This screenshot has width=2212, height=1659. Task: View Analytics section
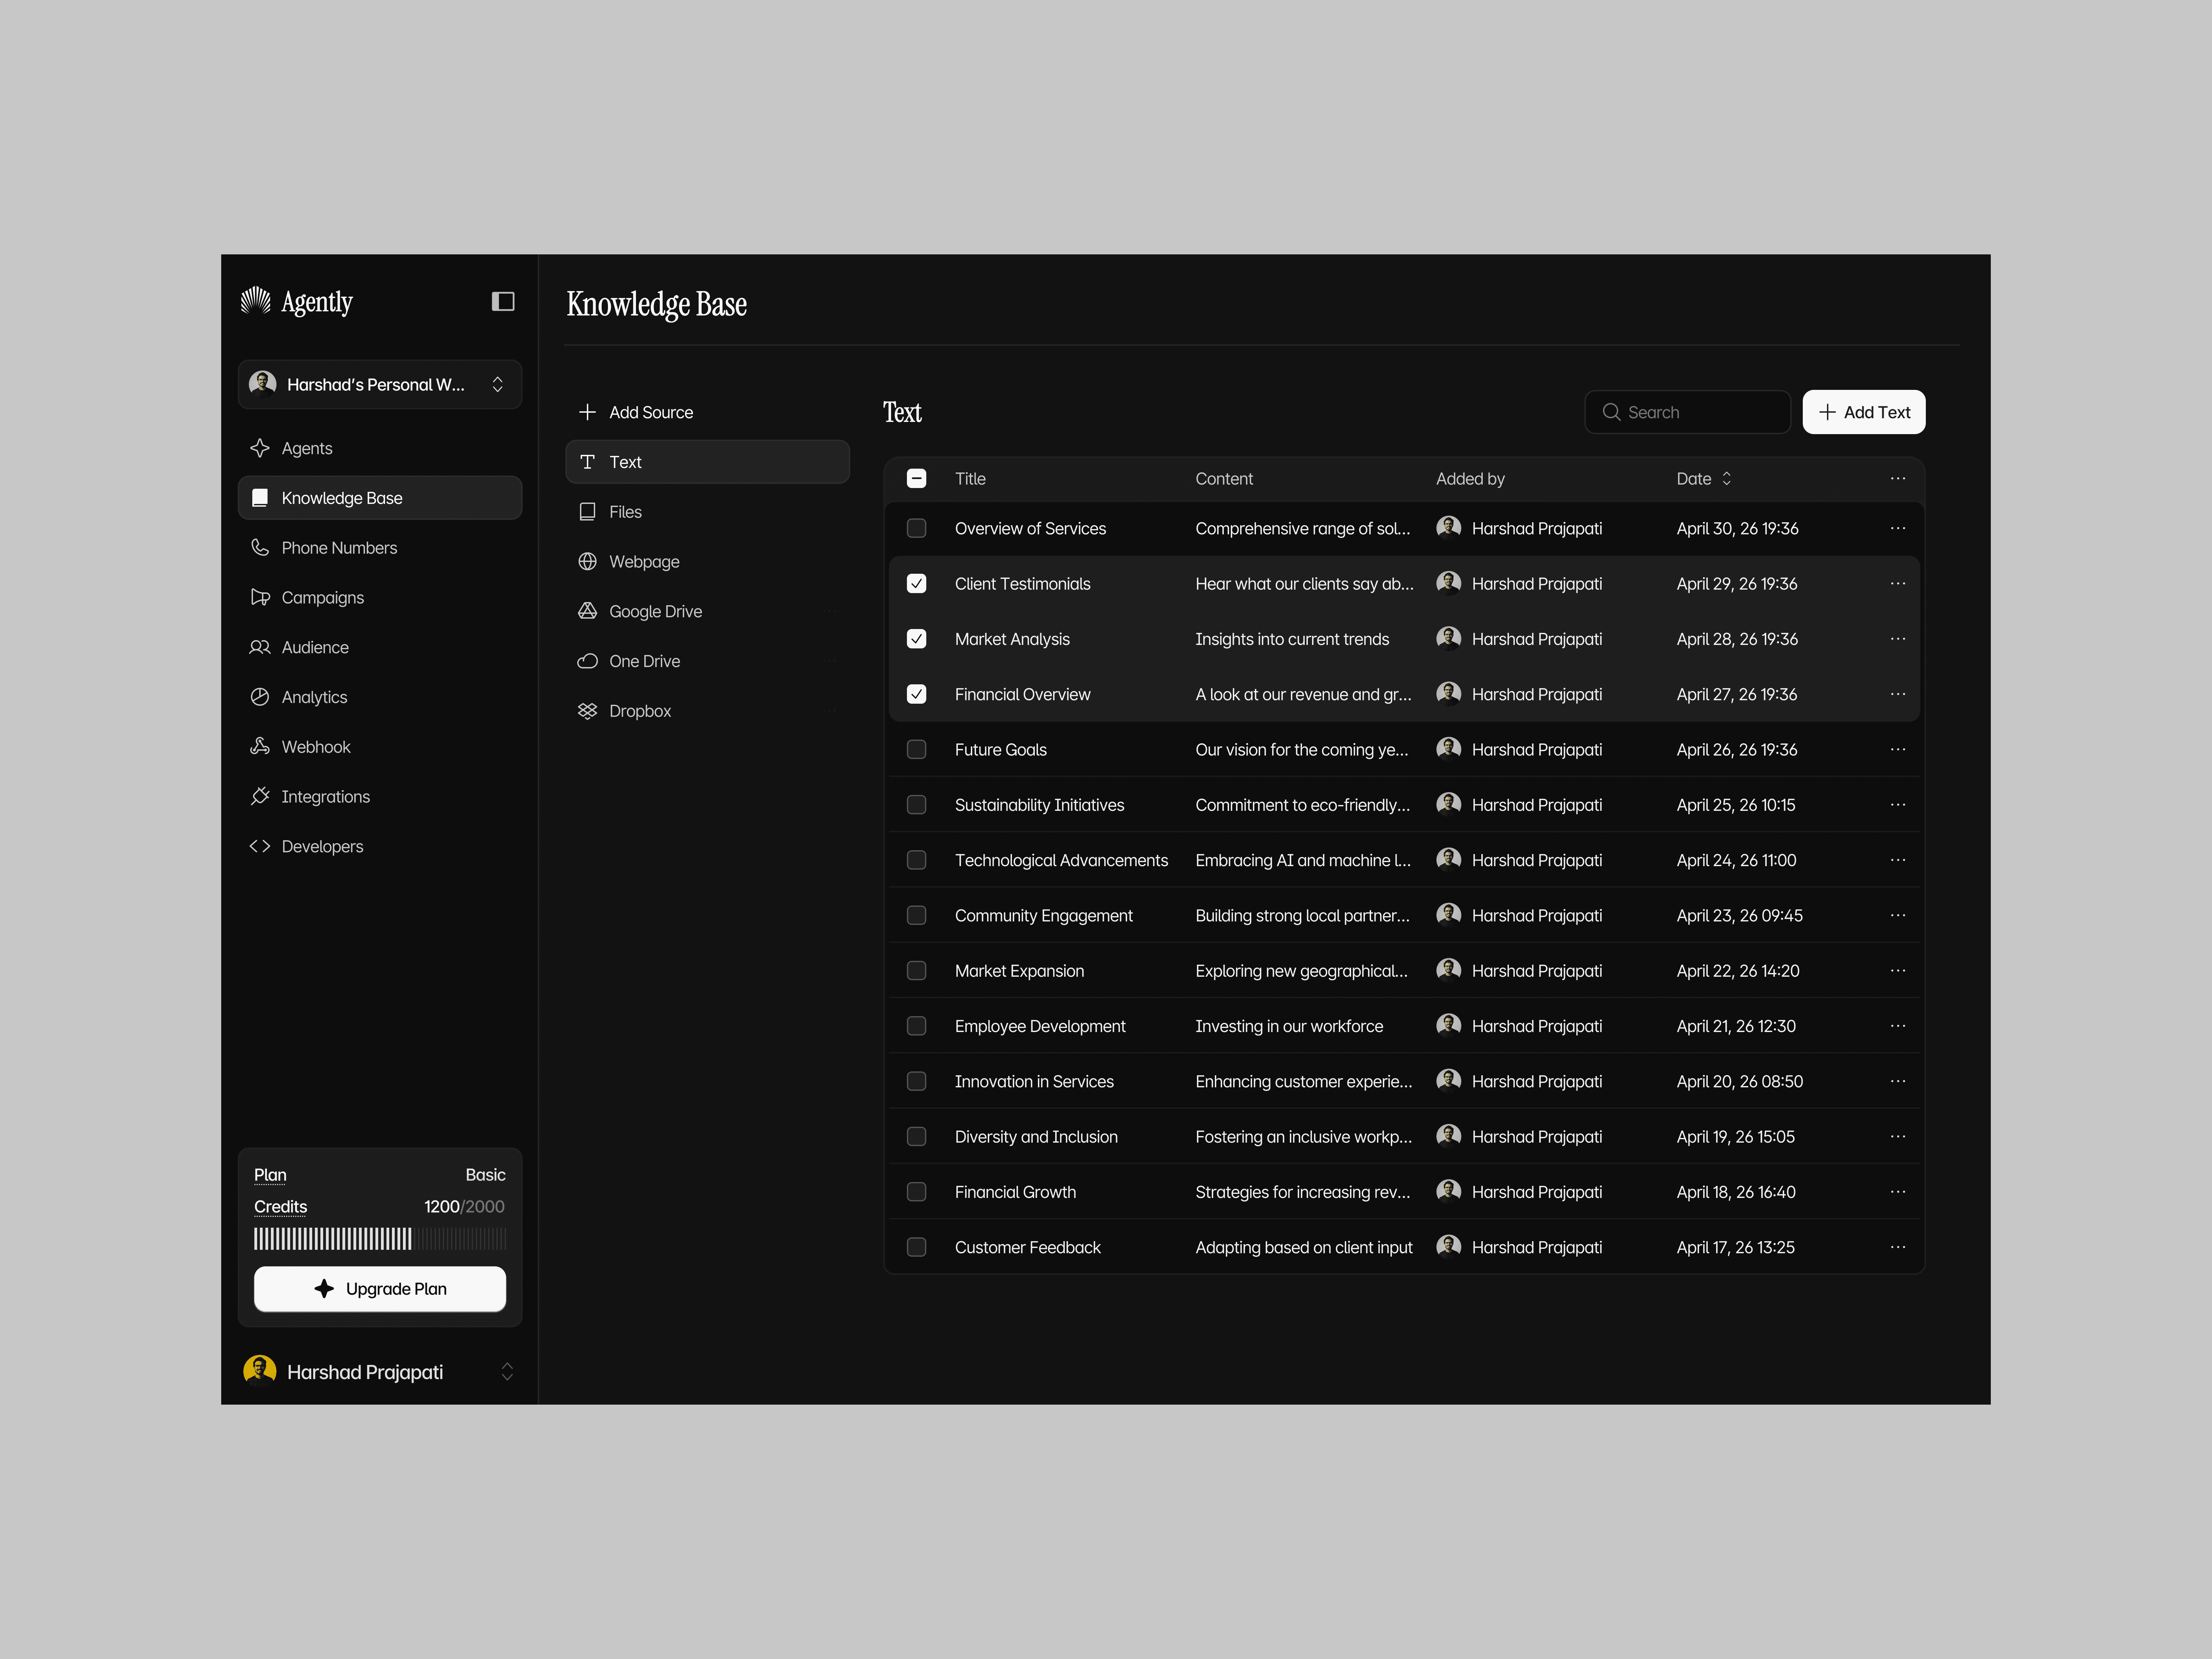pos(380,697)
